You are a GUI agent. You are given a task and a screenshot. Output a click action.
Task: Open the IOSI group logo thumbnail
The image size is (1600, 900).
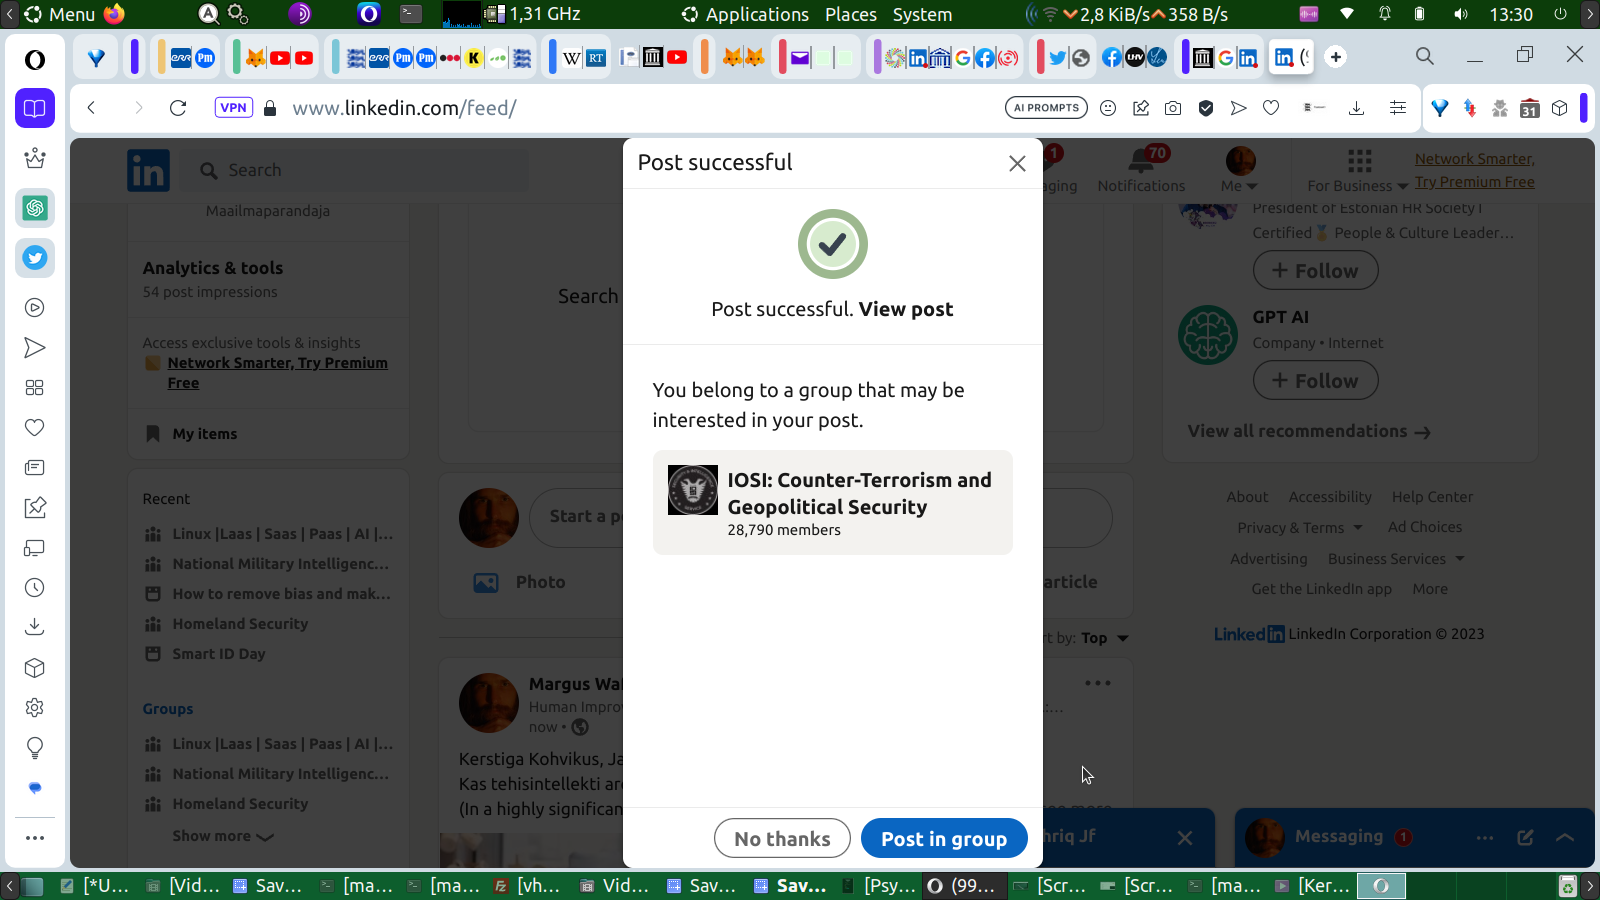point(693,490)
